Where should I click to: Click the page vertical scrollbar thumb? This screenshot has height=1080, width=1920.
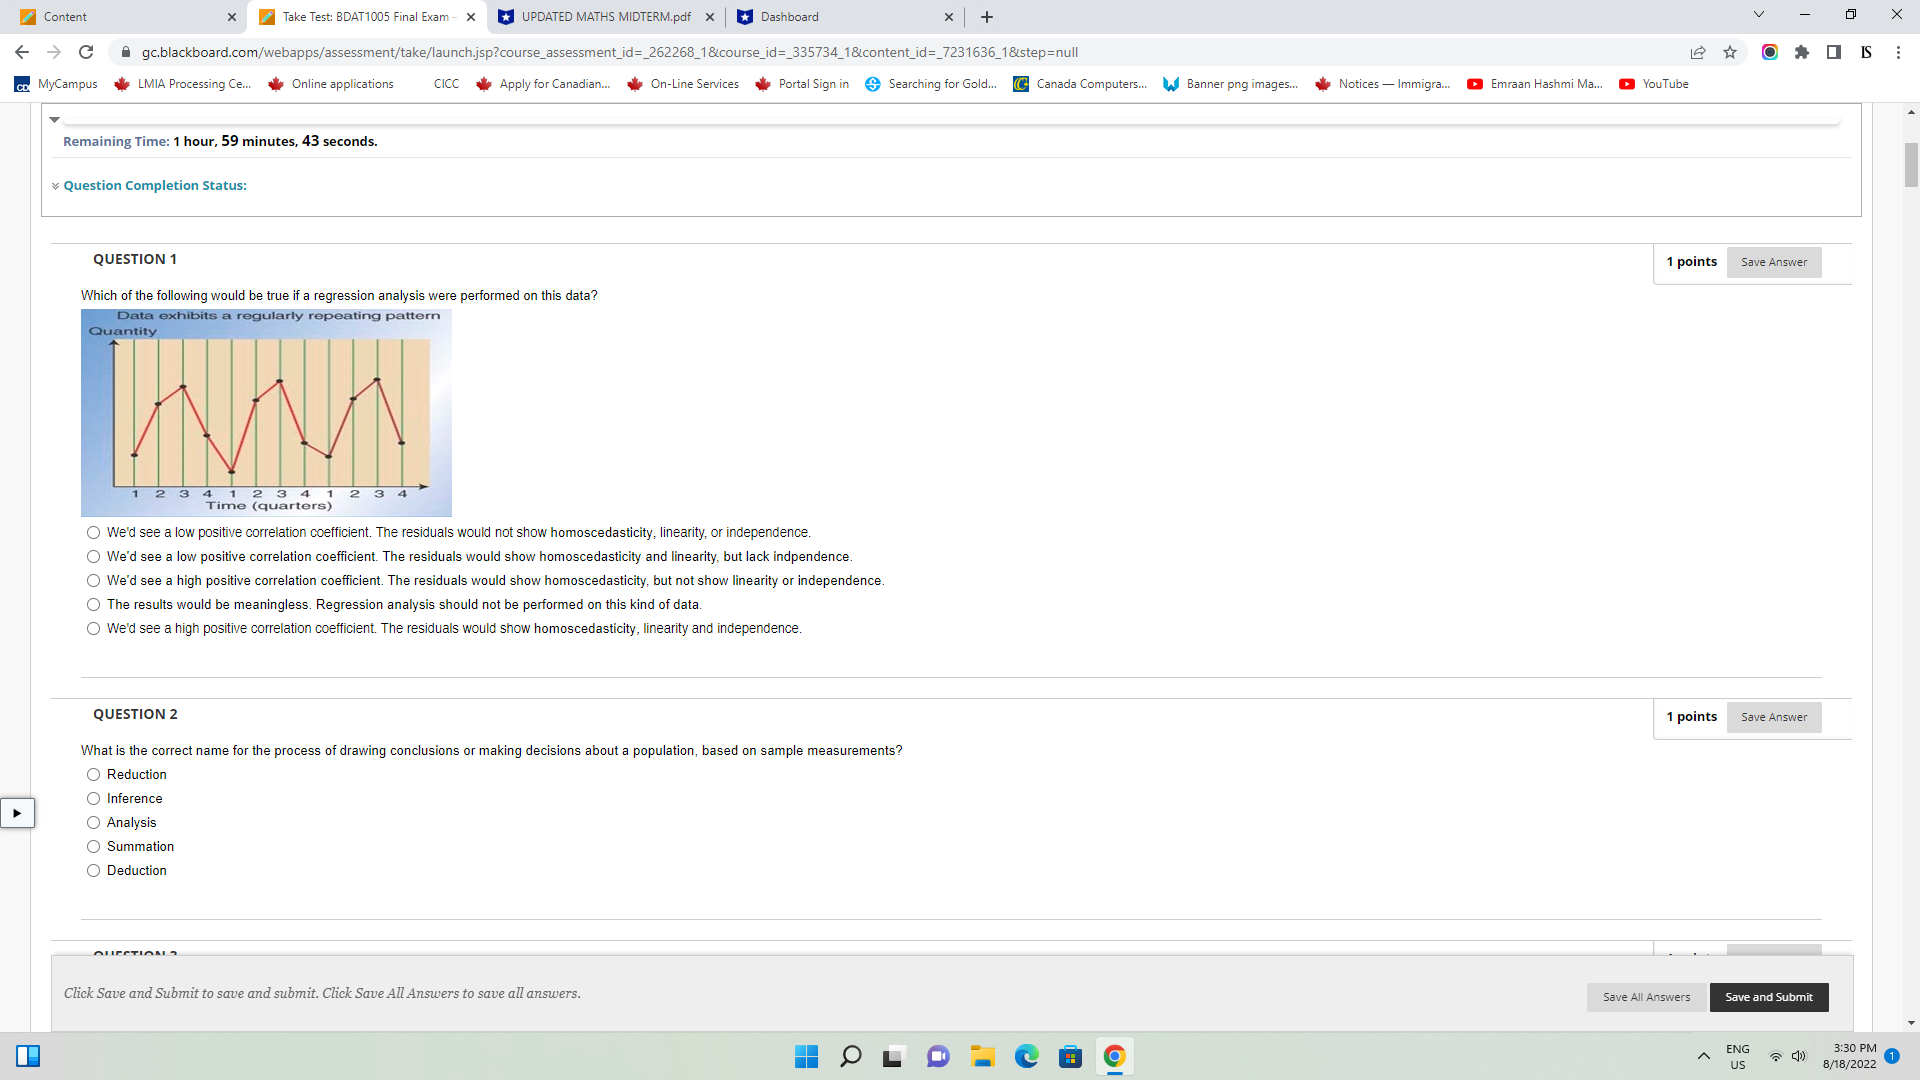coord(1911,165)
